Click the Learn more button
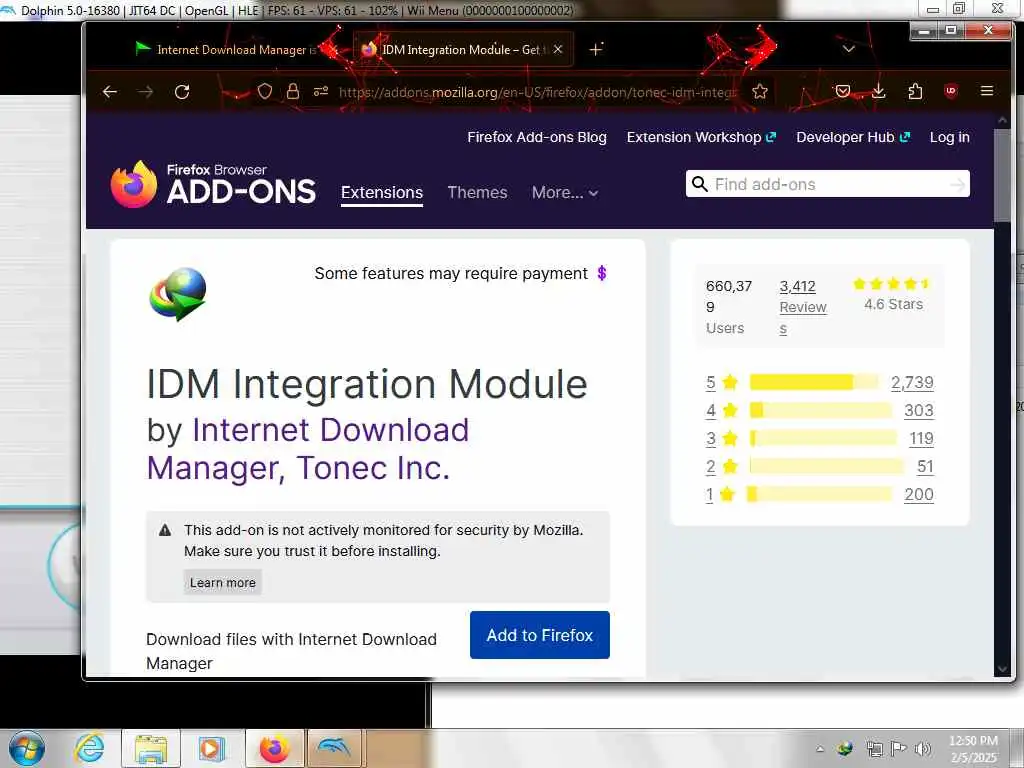Image resolution: width=1024 pixels, height=768 pixels. tap(223, 583)
